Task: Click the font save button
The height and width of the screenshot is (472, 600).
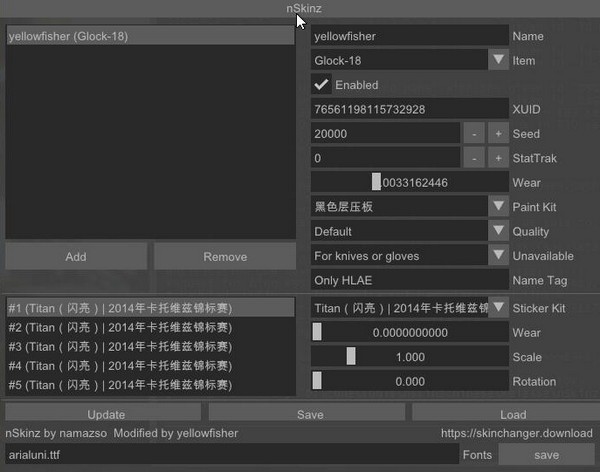Action: tap(546, 454)
